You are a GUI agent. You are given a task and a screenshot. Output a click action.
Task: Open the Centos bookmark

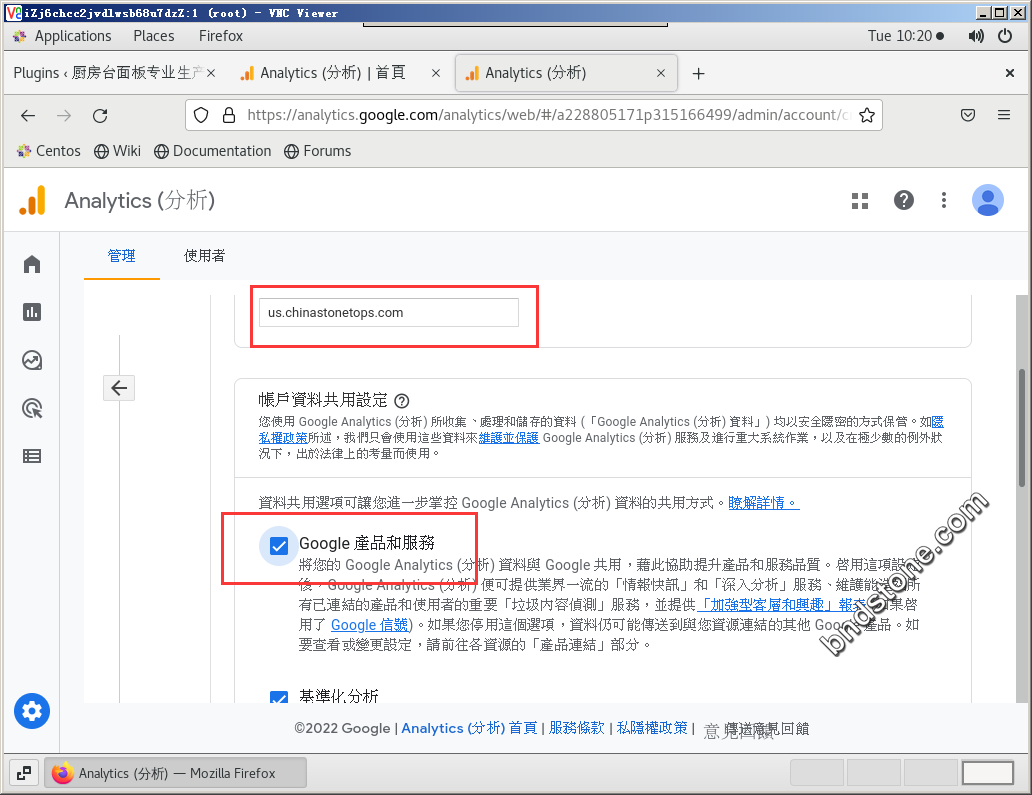tap(49, 151)
